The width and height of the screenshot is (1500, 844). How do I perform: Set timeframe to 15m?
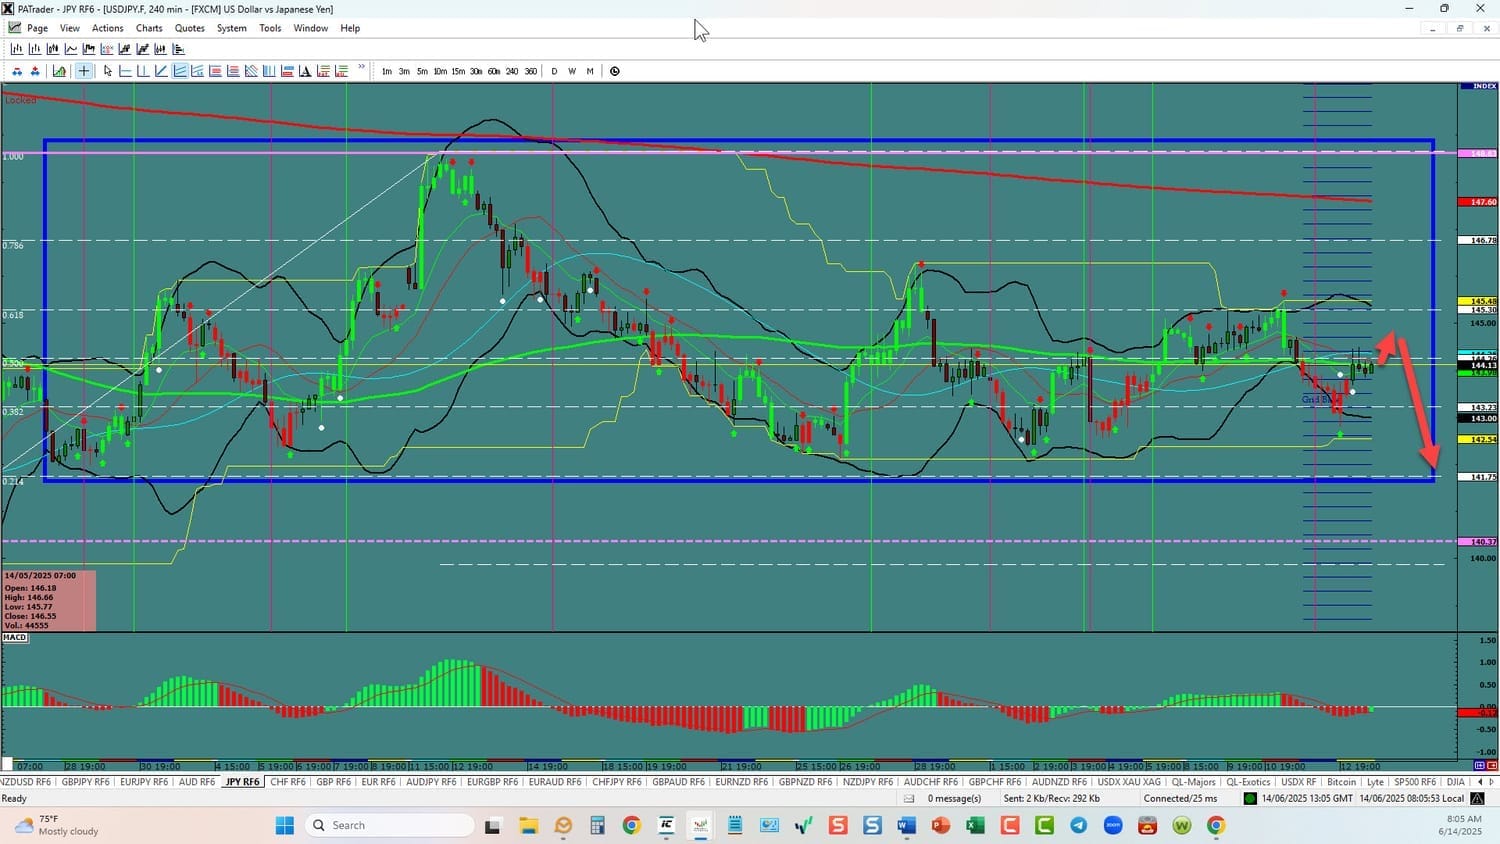458,71
